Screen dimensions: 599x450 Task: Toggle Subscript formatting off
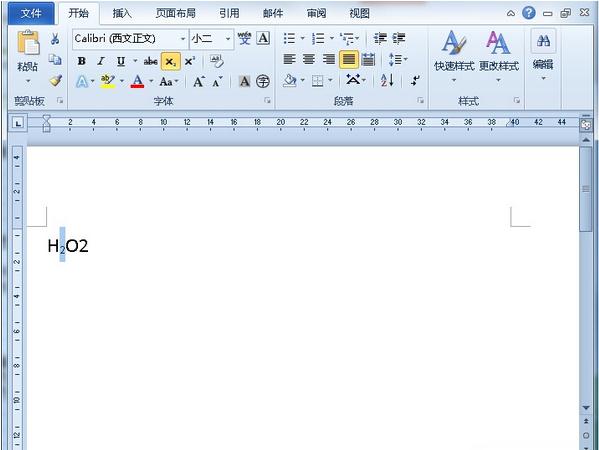(170, 61)
